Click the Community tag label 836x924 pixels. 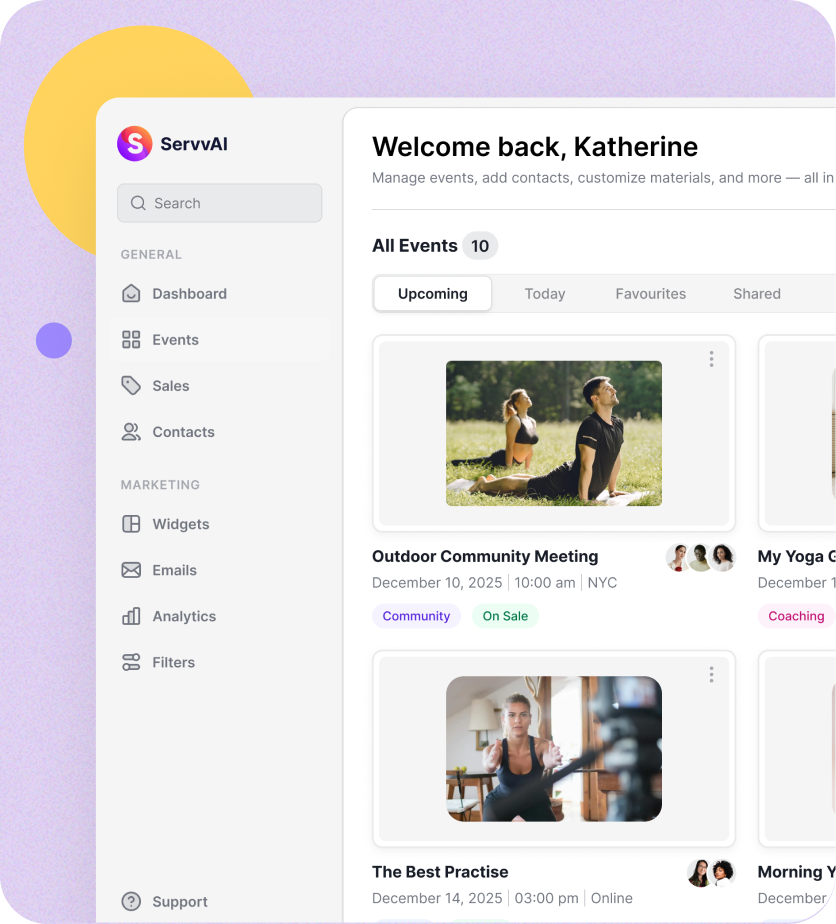pos(416,616)
